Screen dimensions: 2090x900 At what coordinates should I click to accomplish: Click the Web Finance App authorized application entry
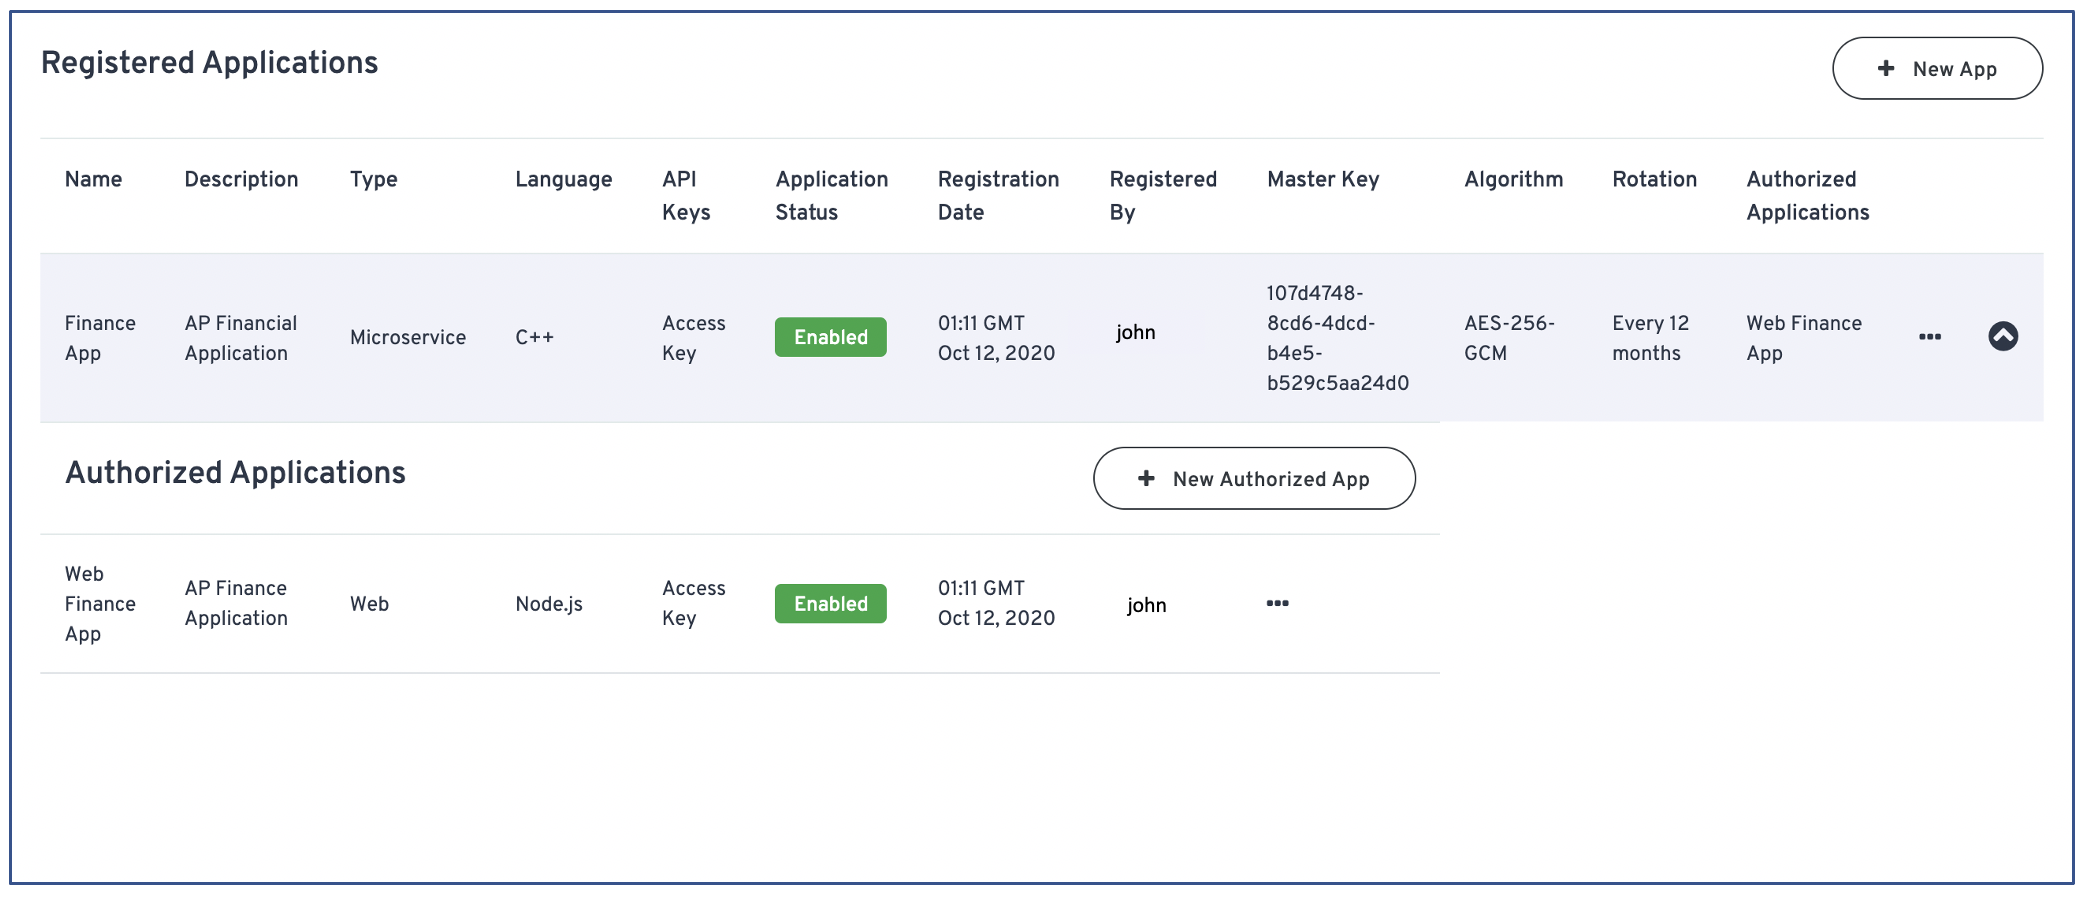point(1803,338)
